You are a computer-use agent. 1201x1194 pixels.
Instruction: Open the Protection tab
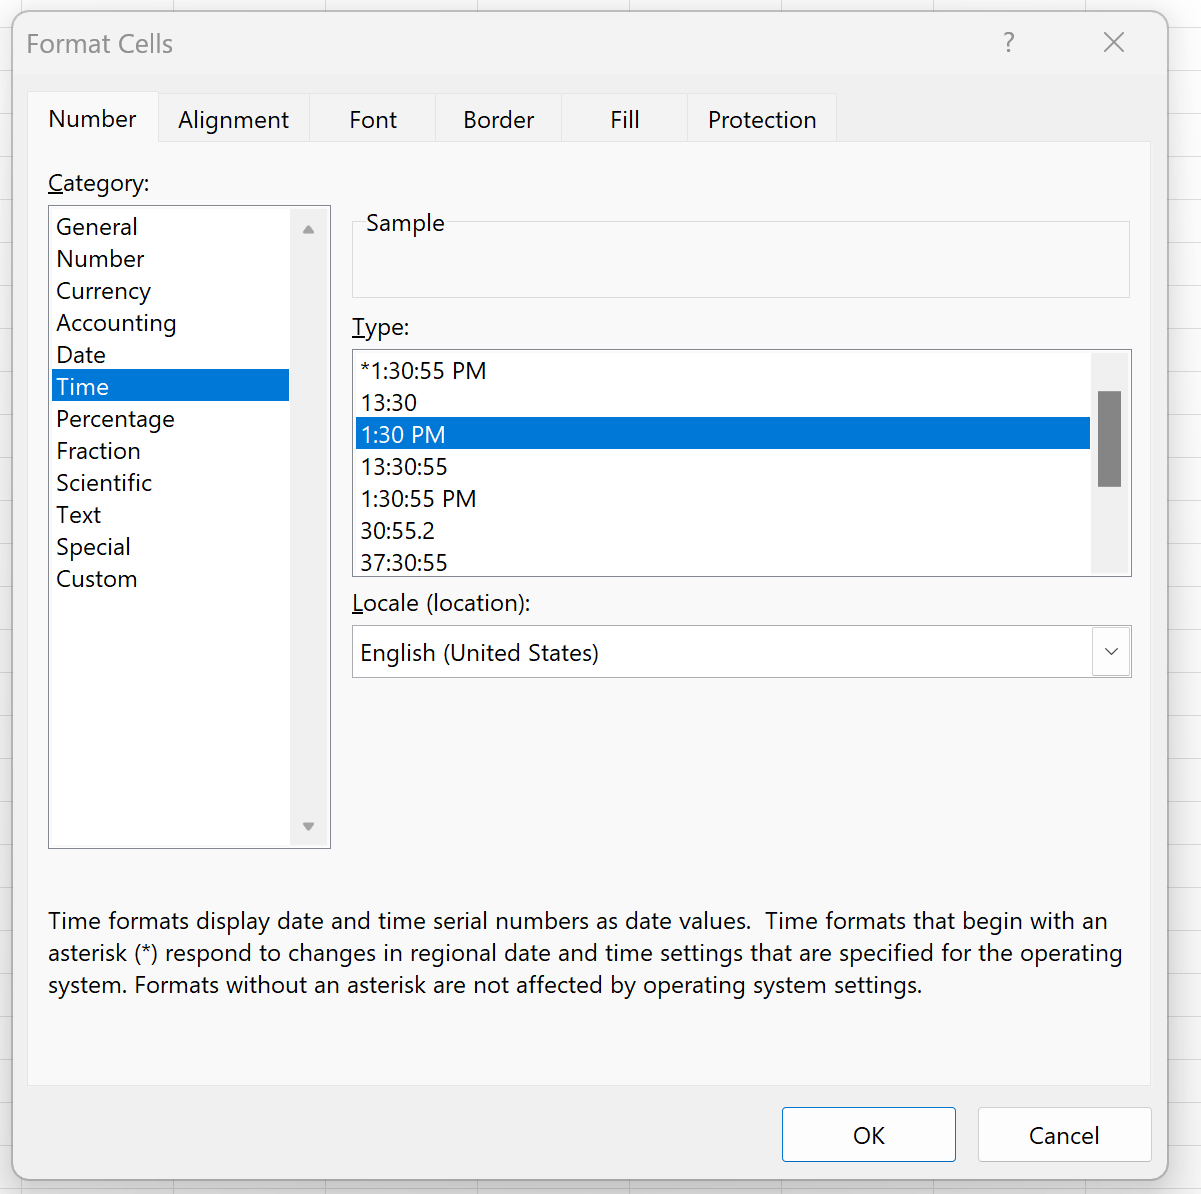click(x=761, y=119)
